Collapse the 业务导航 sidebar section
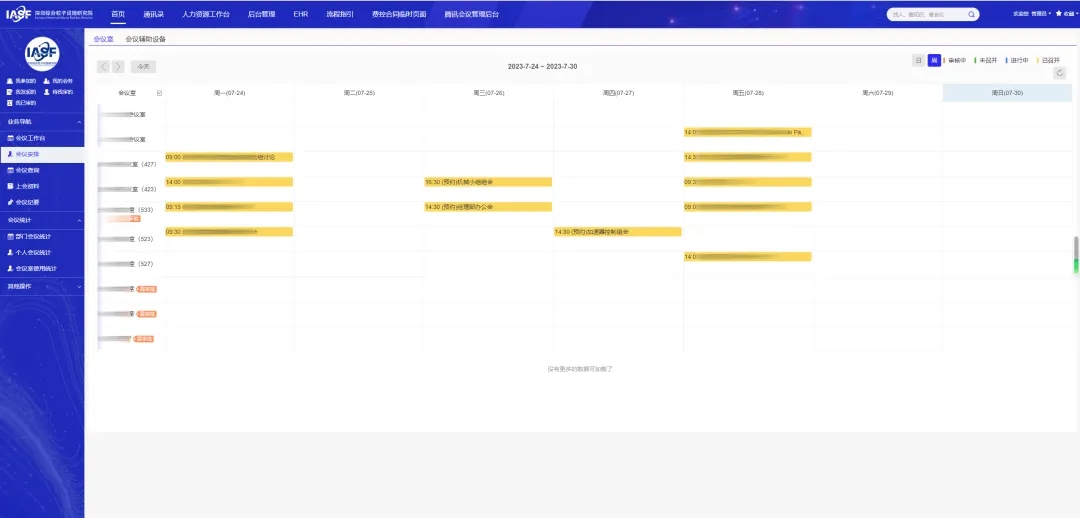 (78, 121)
